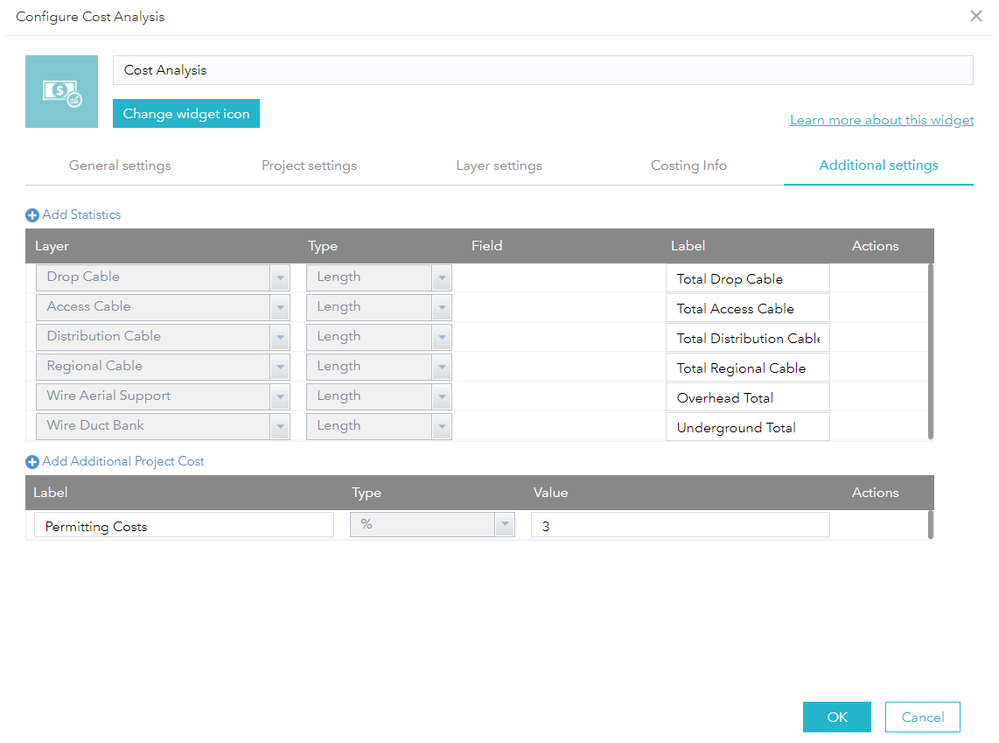The image size is (999, 743).
Task: Edit the Total Access Cable label field
Action: pos(748,308)
